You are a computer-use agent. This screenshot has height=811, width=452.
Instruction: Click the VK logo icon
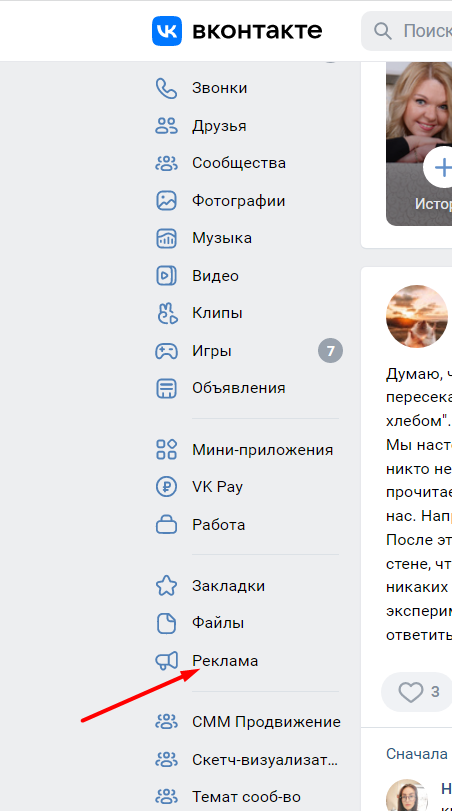167,31
